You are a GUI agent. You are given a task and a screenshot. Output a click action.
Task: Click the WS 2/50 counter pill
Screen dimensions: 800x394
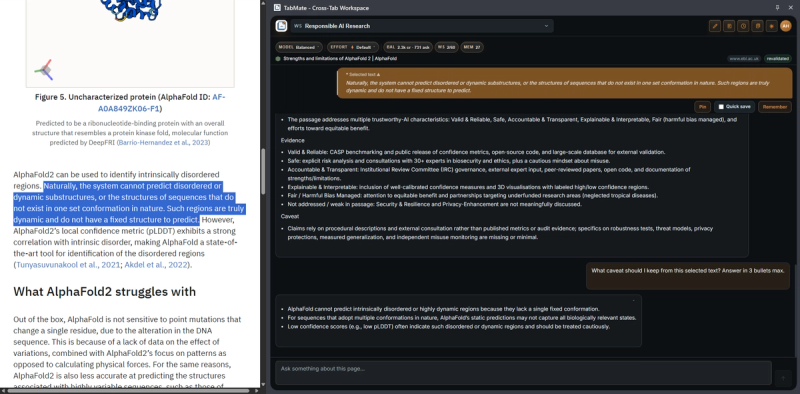pyautogui.click(x=446, y=47)
